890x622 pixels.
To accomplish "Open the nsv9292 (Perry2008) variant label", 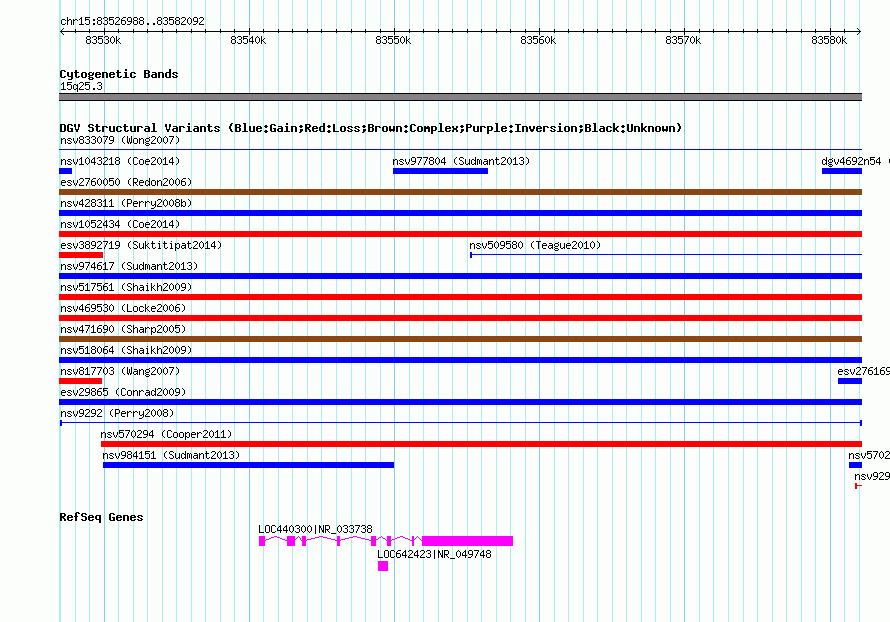I will 117,413.
